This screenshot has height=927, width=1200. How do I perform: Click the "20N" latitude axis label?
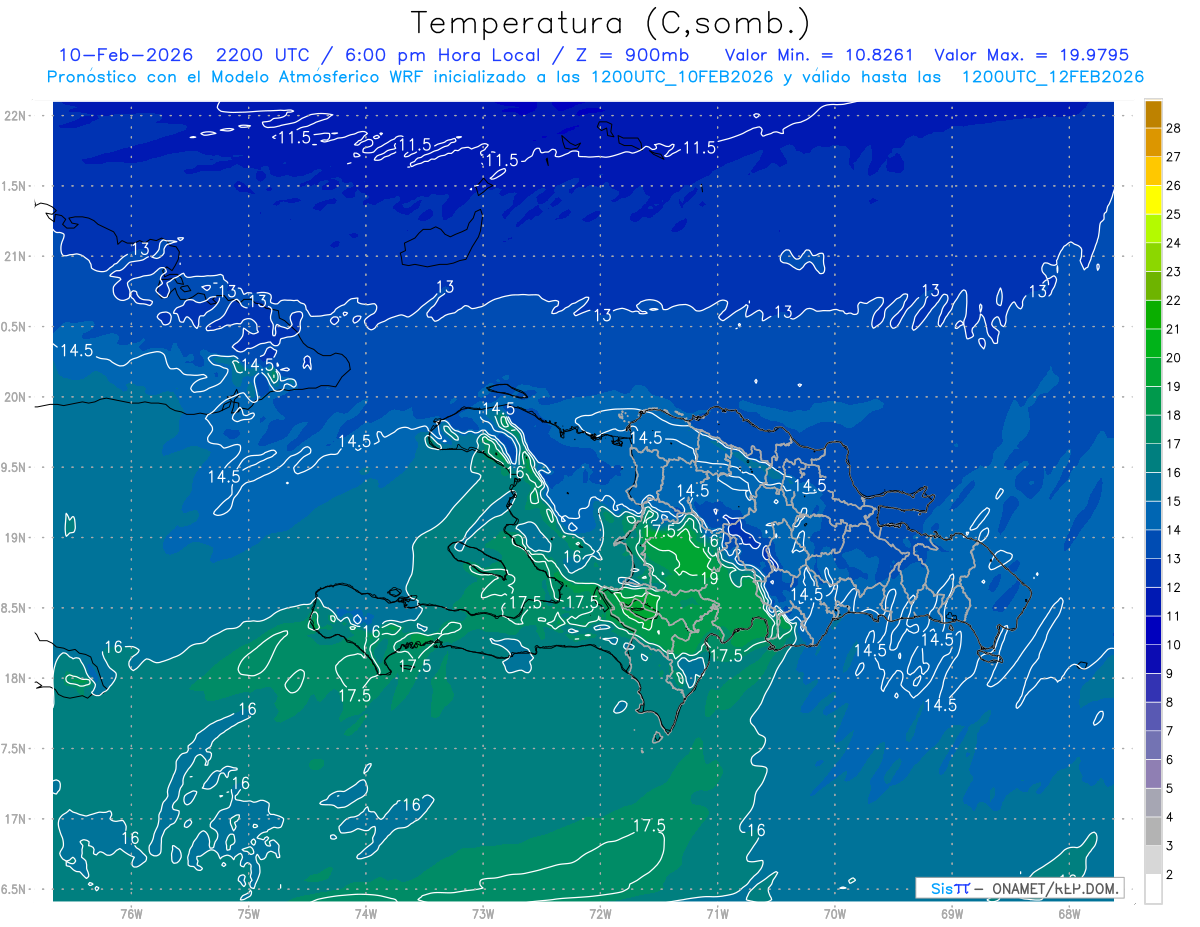click(x=14, y=397)
